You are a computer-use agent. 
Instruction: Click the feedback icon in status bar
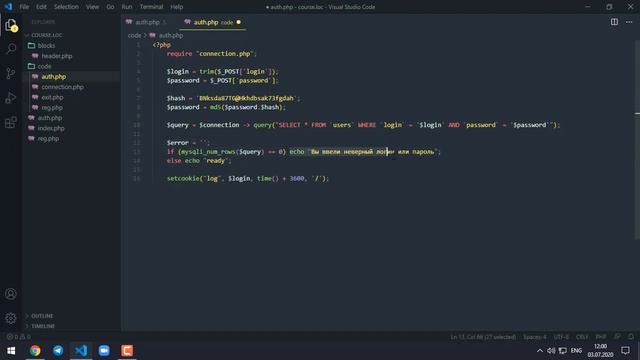pyautogui.click(x=617, y=337)
